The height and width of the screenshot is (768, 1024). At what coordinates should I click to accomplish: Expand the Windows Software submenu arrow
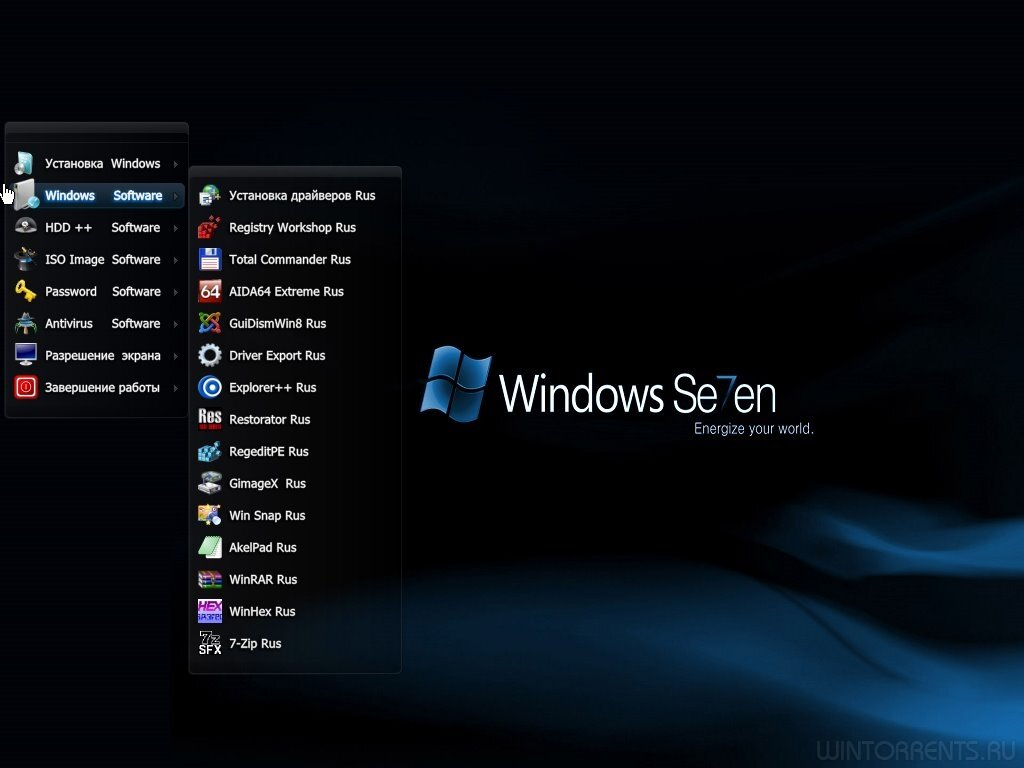tap(176, 196)
